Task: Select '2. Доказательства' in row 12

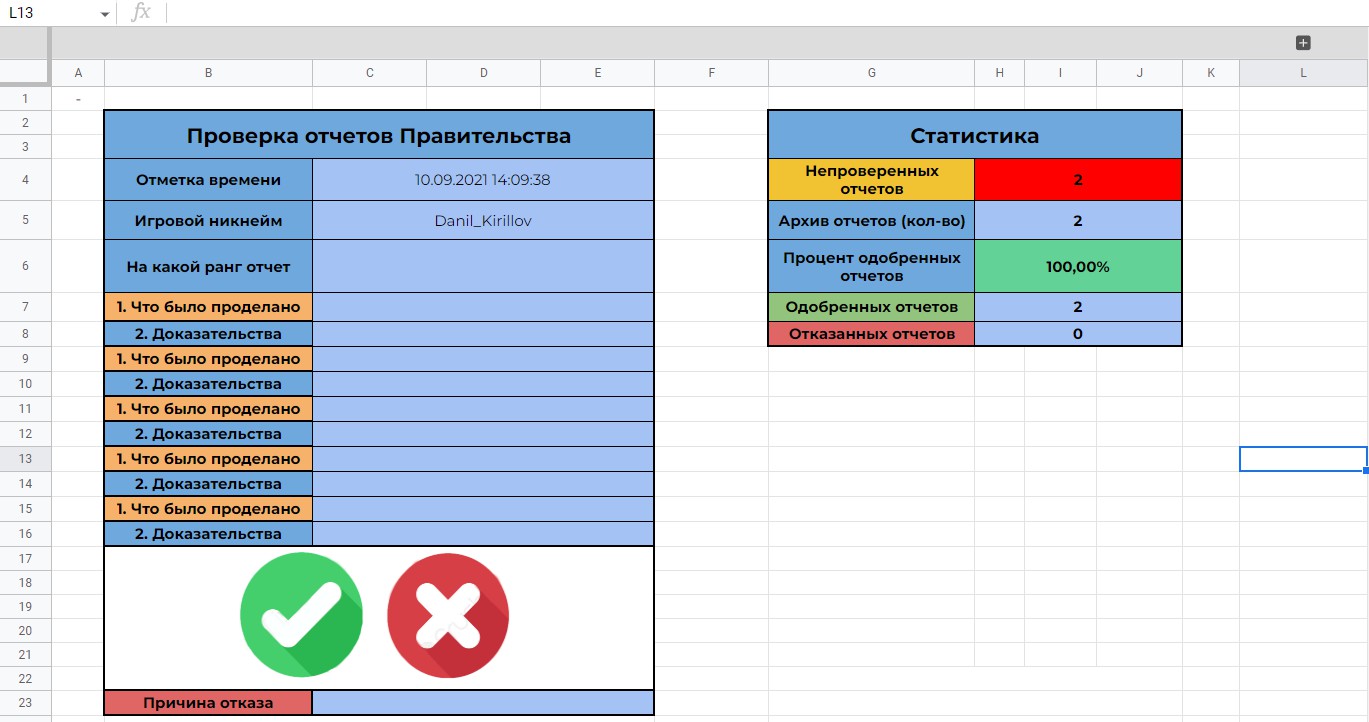Action: pyautogui.click(x=208, y=434)
